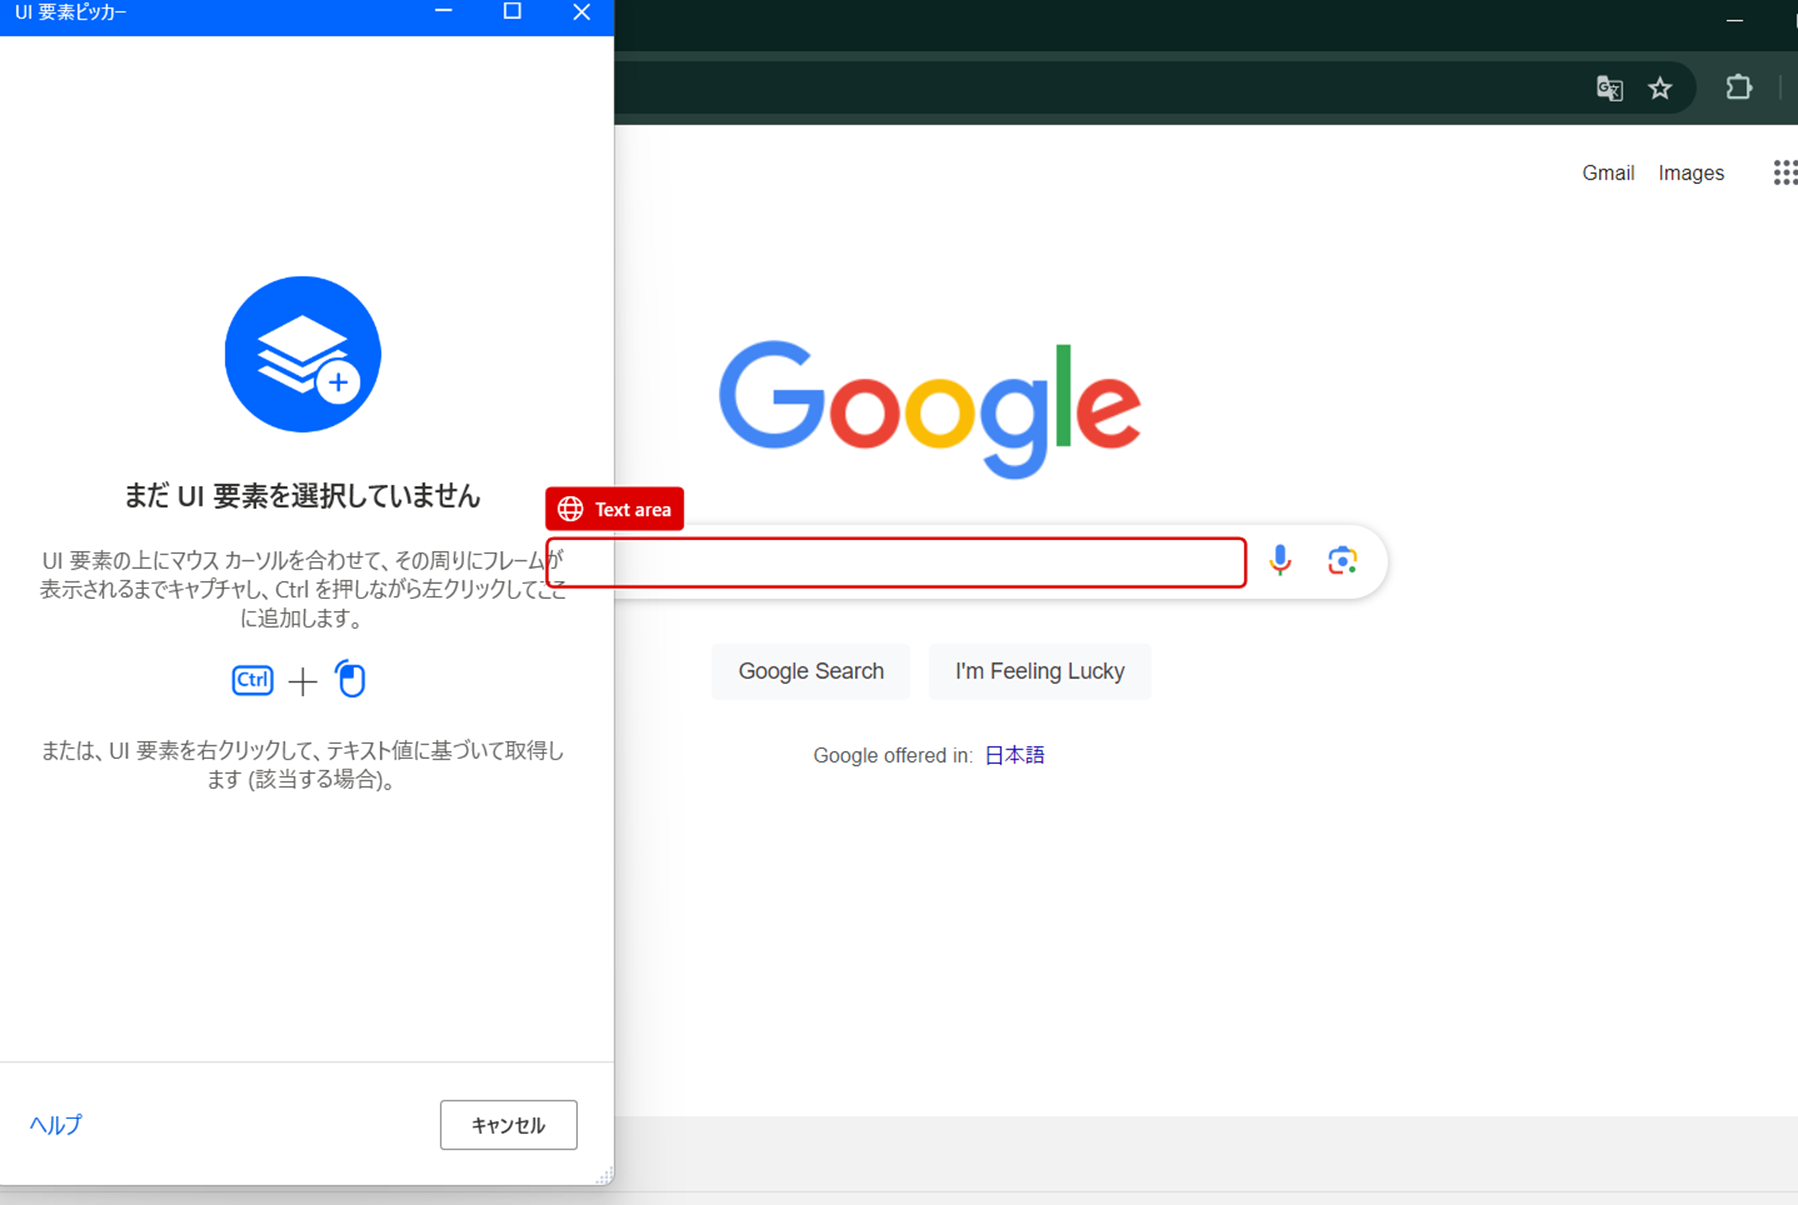The image size is (1798, 1205).
Task: Click the Google offered in: text
Action: [893, 756]
